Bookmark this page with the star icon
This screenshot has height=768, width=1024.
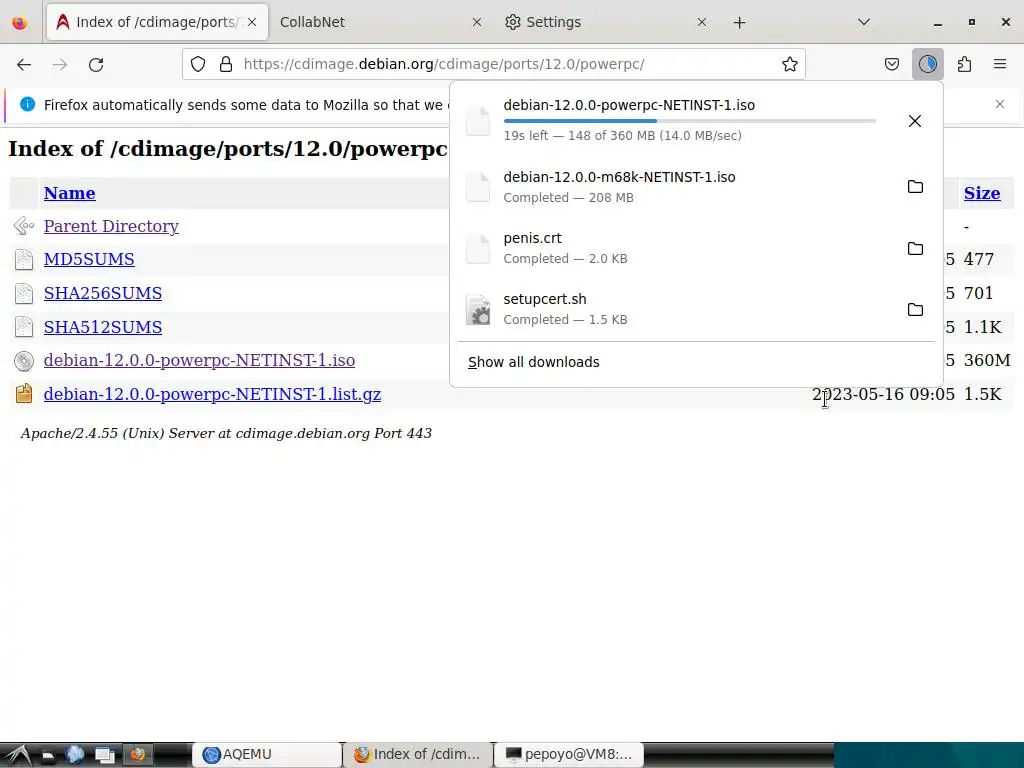[790, 64]
